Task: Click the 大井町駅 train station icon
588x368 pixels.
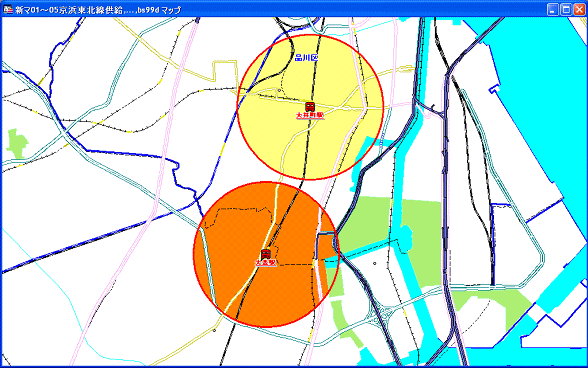Action: pos(310,107)
